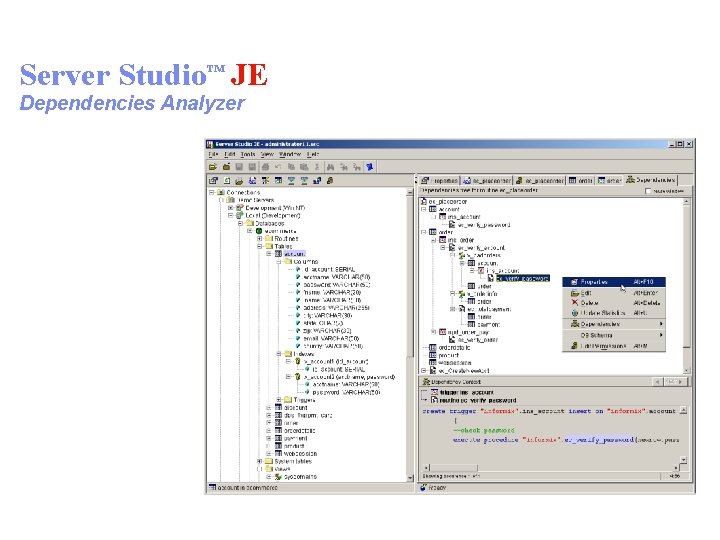Switch to the Properties tab
Viewport: 720px width, 540px height.
pos(440,180)
